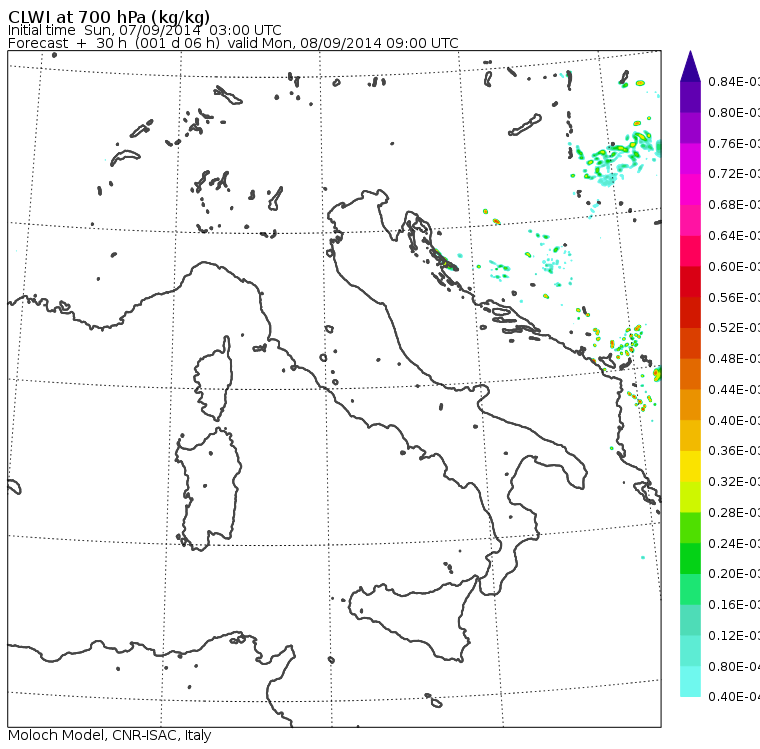Click the title "CLWI at 700 hPa (kg/kg)"
Screen dimensions: 760x749
109,17
